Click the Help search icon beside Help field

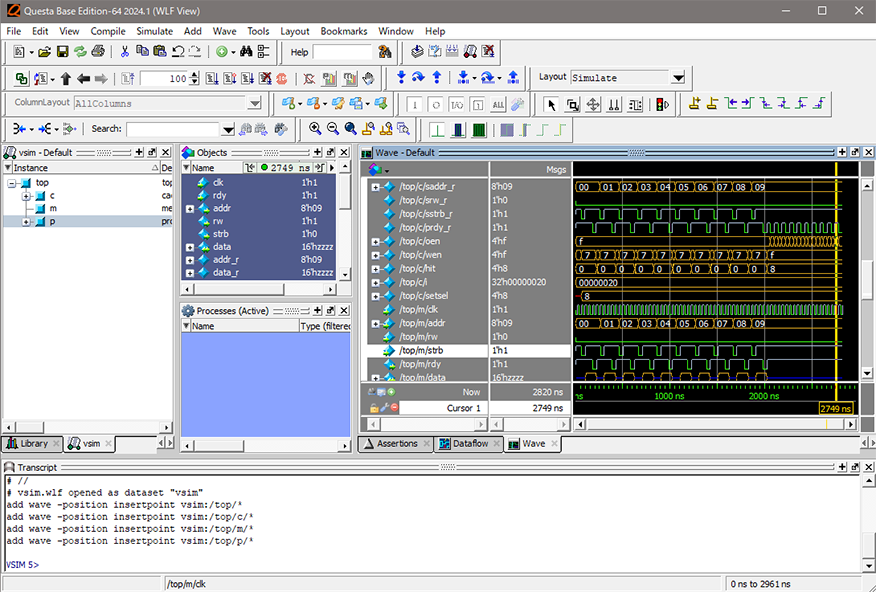click(x=385, y=52)
